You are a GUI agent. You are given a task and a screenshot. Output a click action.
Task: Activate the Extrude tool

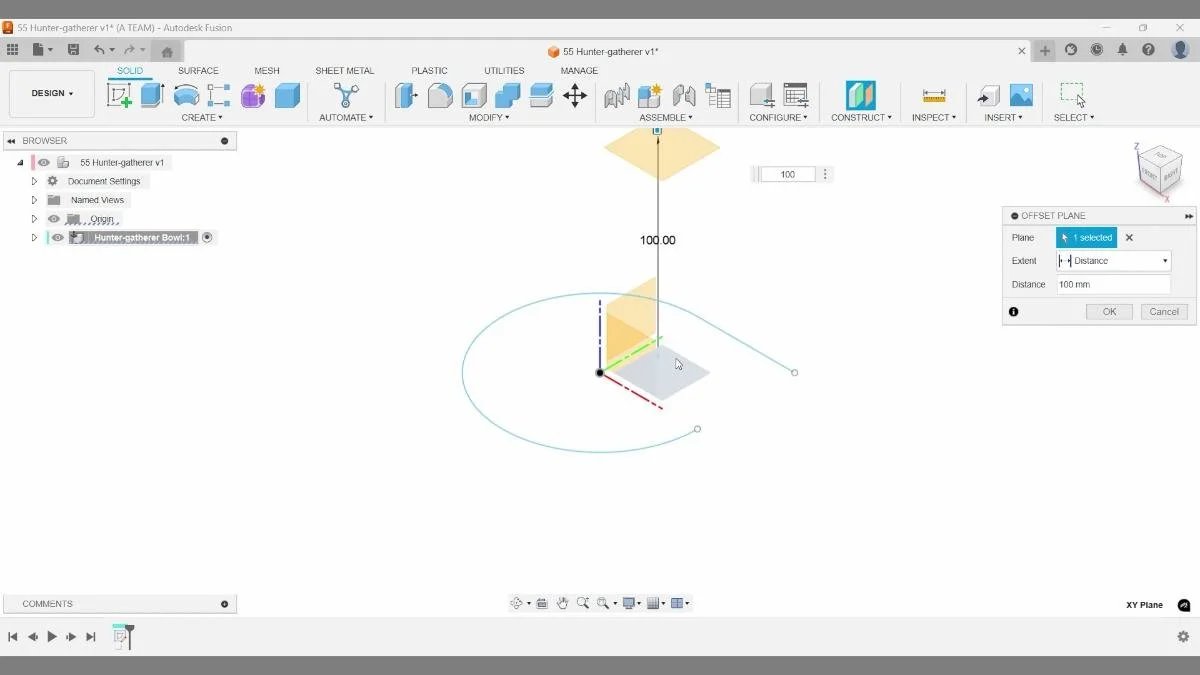pos(152,95)
